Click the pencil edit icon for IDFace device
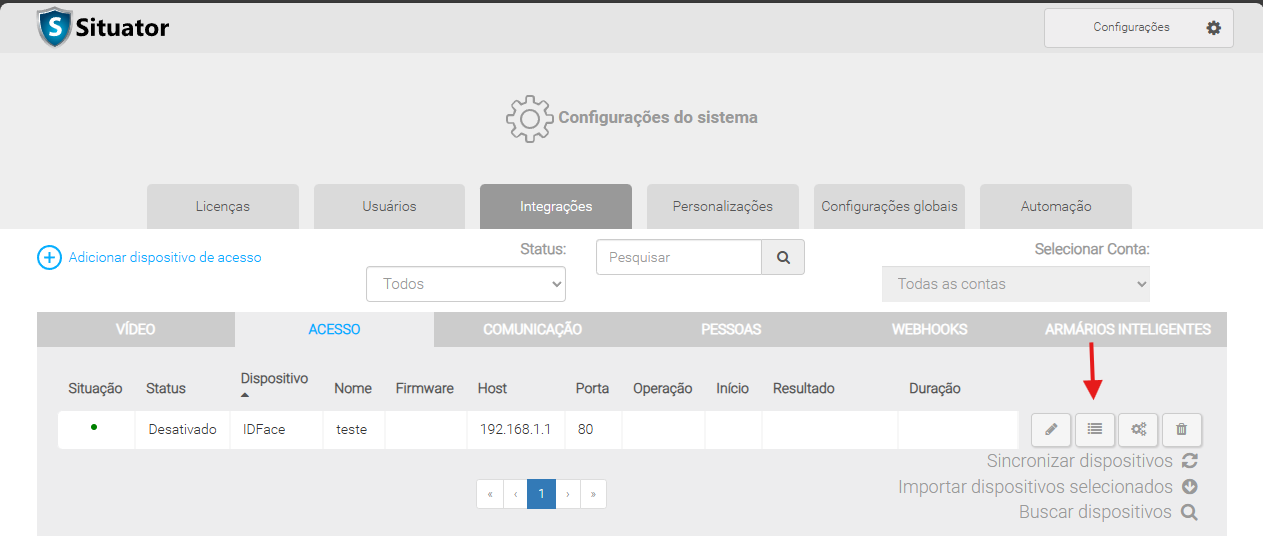This screenshot has height=538, width=1263. tap(1051, 429)
